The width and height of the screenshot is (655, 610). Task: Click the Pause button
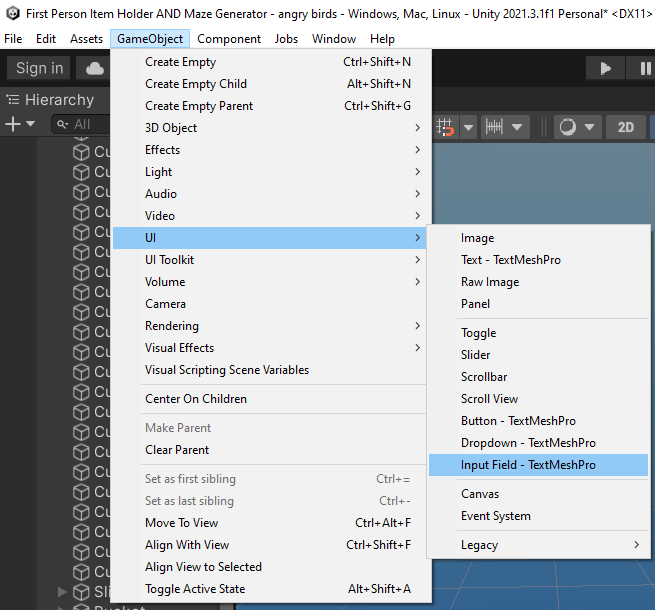pos(644,68)
